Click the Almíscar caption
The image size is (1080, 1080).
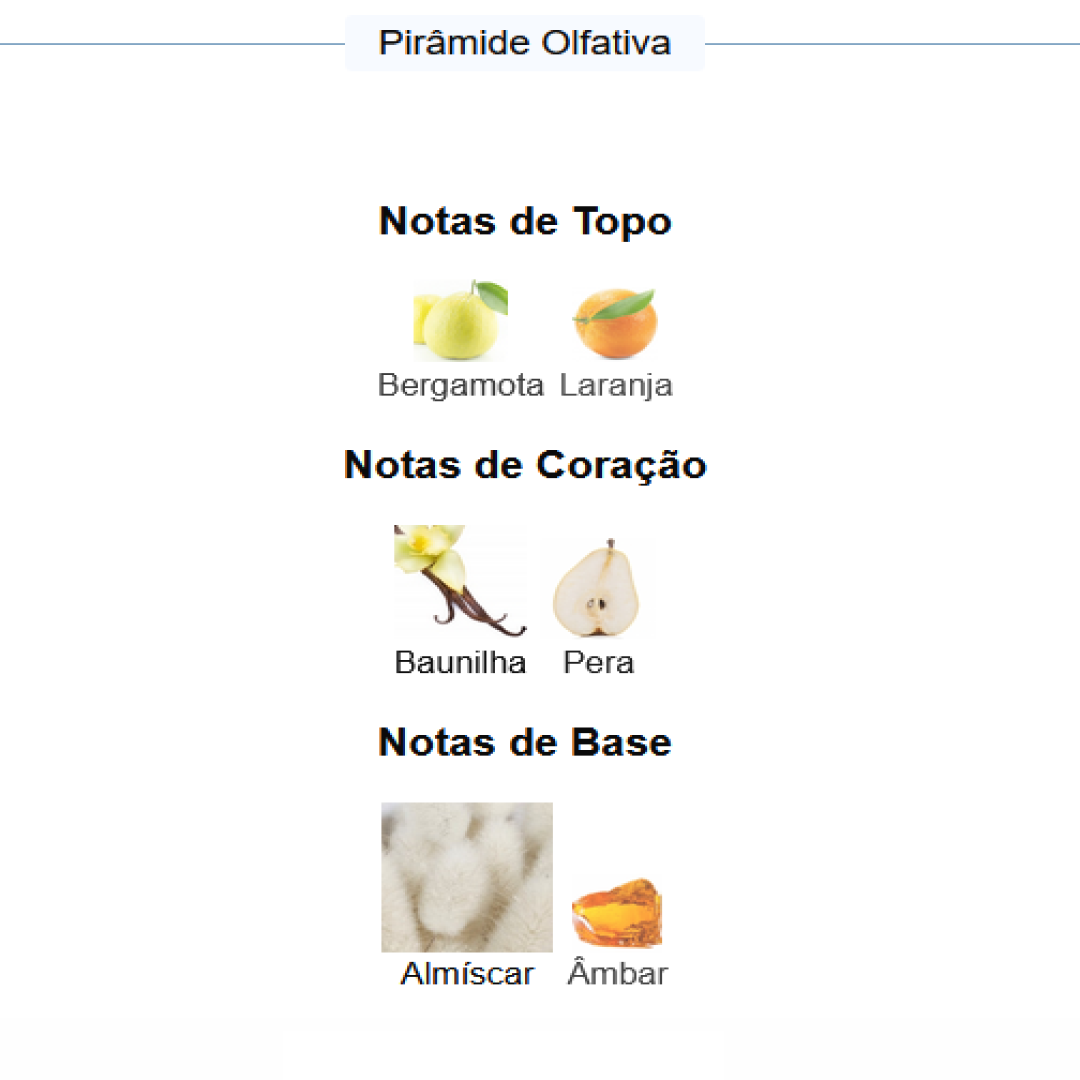pyautogui.click(x=467, y=974)
